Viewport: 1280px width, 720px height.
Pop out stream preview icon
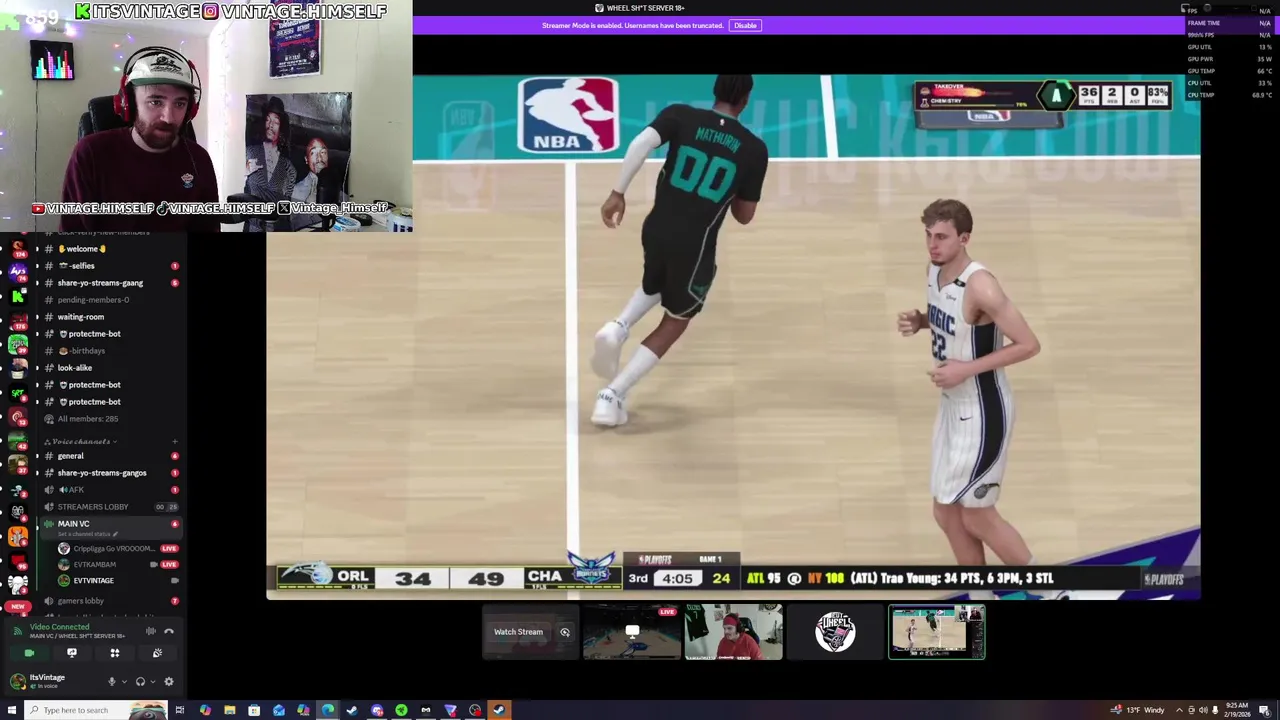pyautogui.click(x=565, y=632)
